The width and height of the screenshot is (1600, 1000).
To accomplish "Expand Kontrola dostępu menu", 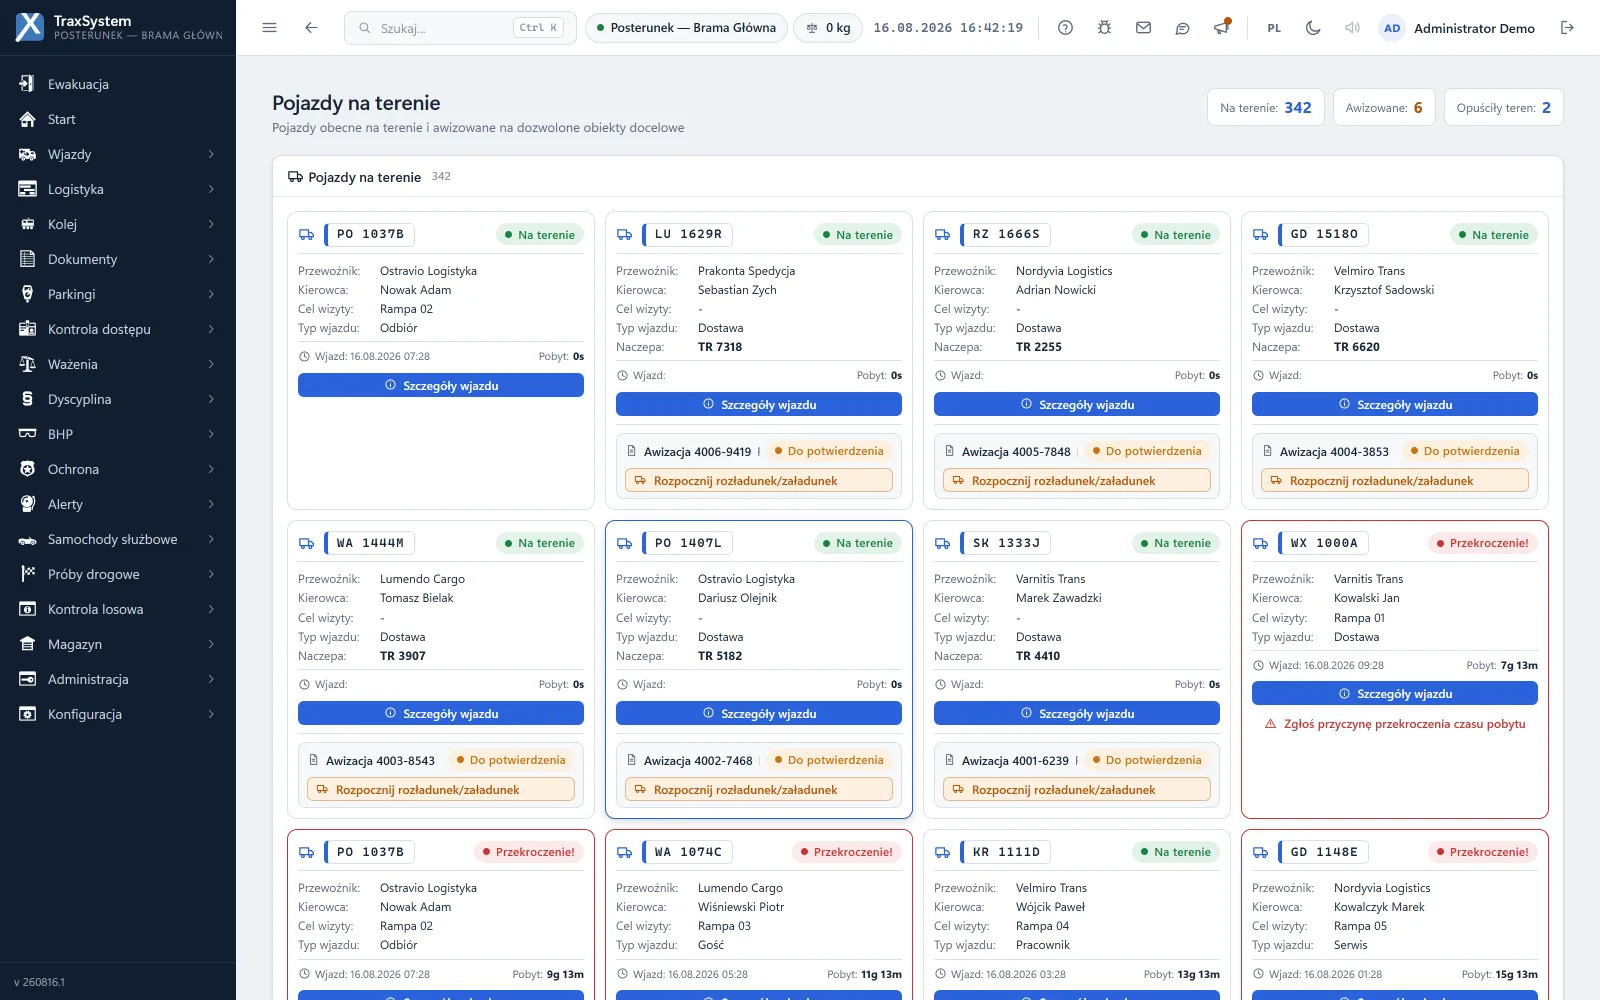I will tap(118, 329).
